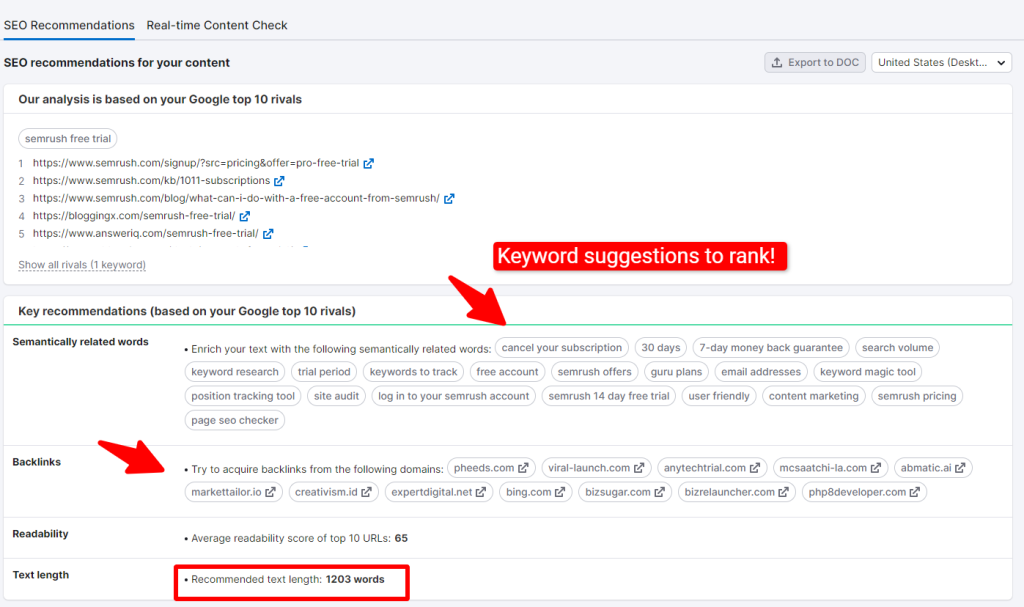Image resolution: width=1024 pixels, height=607 pixels.
Task: Open the answeriq.com semrush-free-trial URL
Action: tap(146, 234)
